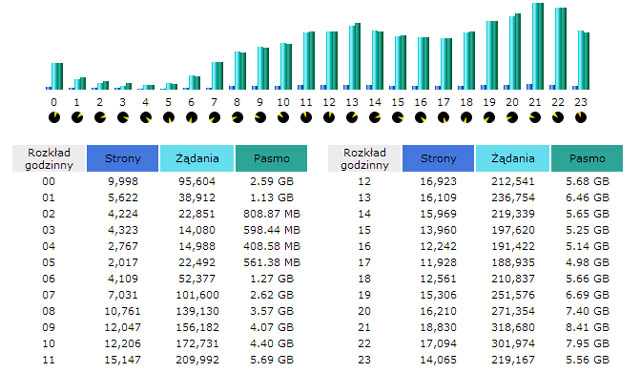This screenshot has width=640, height=373.
Task: Click the left Rozkład godzinny header cell
Action: [49, 158]
